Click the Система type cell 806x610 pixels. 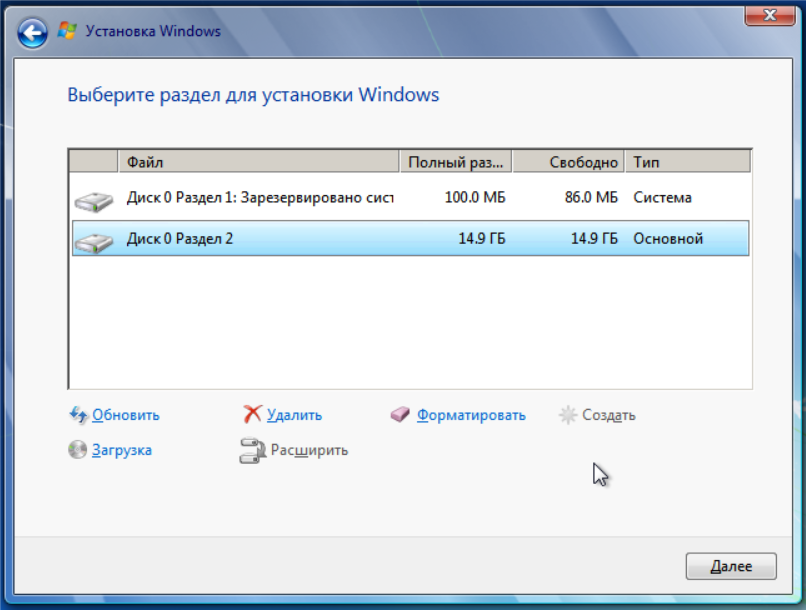tap(662, 198)
